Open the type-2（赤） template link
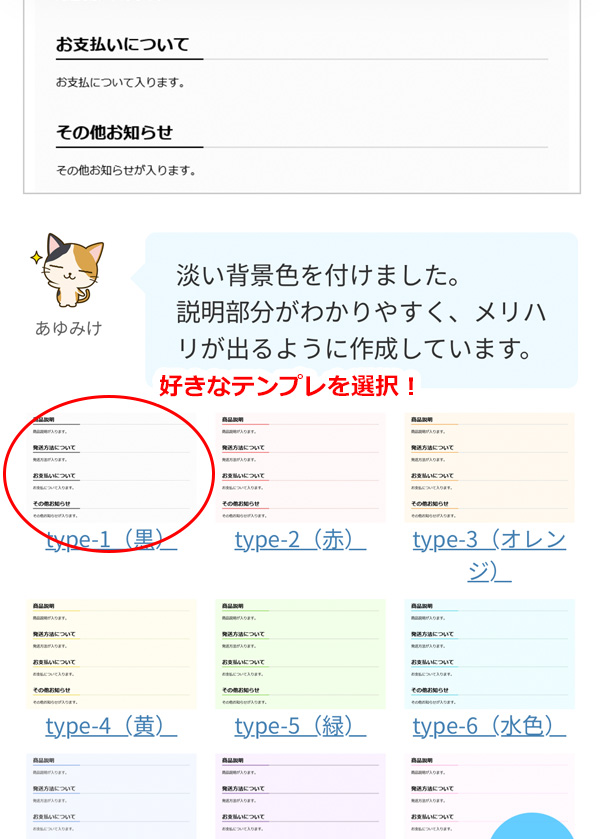The image size is (600, 839). [300, 540]
